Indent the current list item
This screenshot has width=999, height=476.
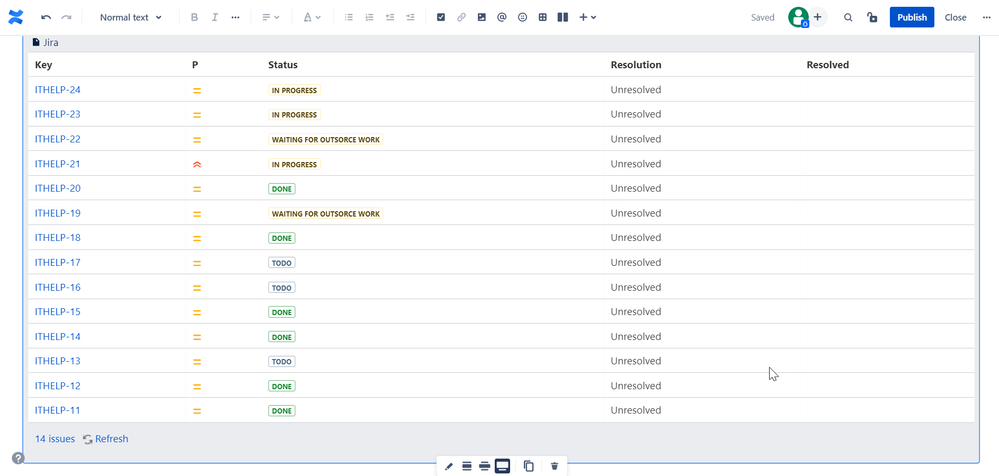pyautogui.click(x=410, y=17)
